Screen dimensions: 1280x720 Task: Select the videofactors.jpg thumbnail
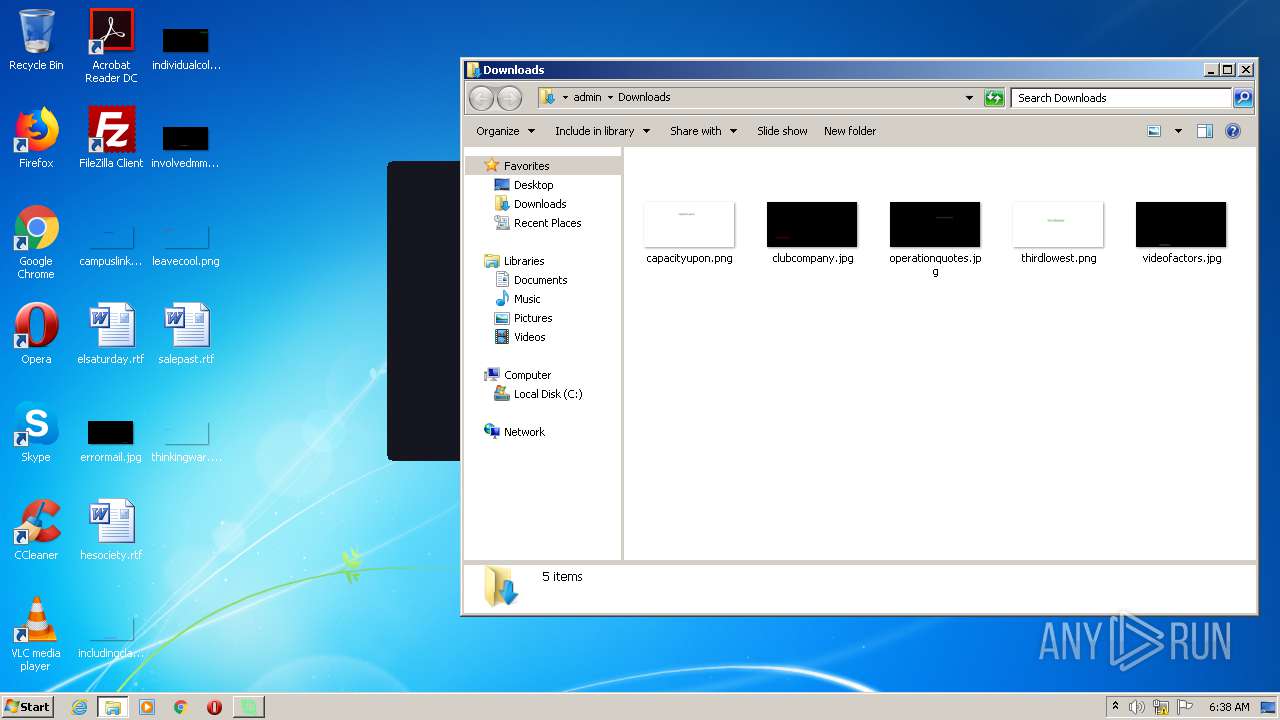[1181, 233]
